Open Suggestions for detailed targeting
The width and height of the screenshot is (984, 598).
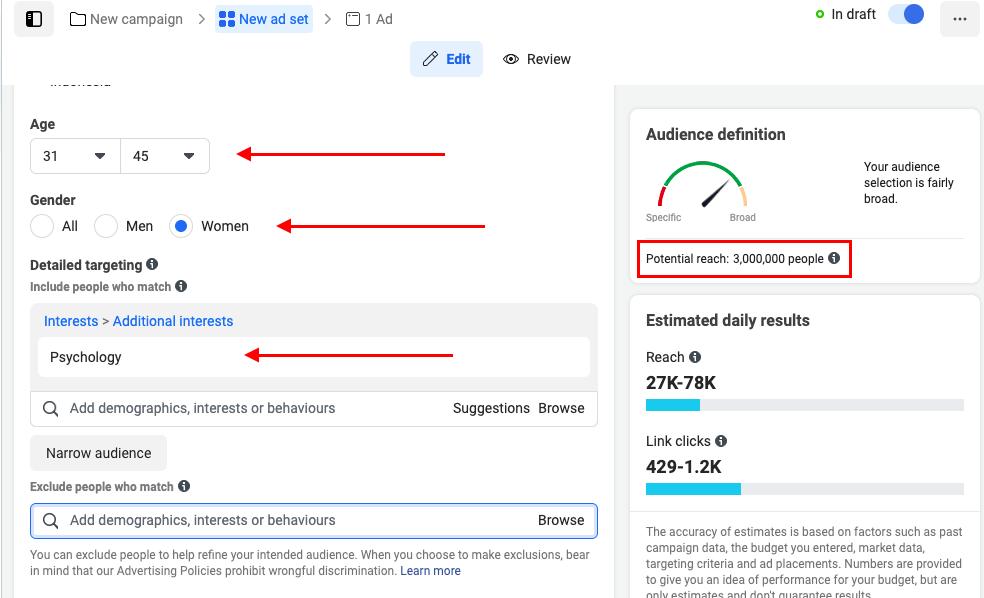491,408
